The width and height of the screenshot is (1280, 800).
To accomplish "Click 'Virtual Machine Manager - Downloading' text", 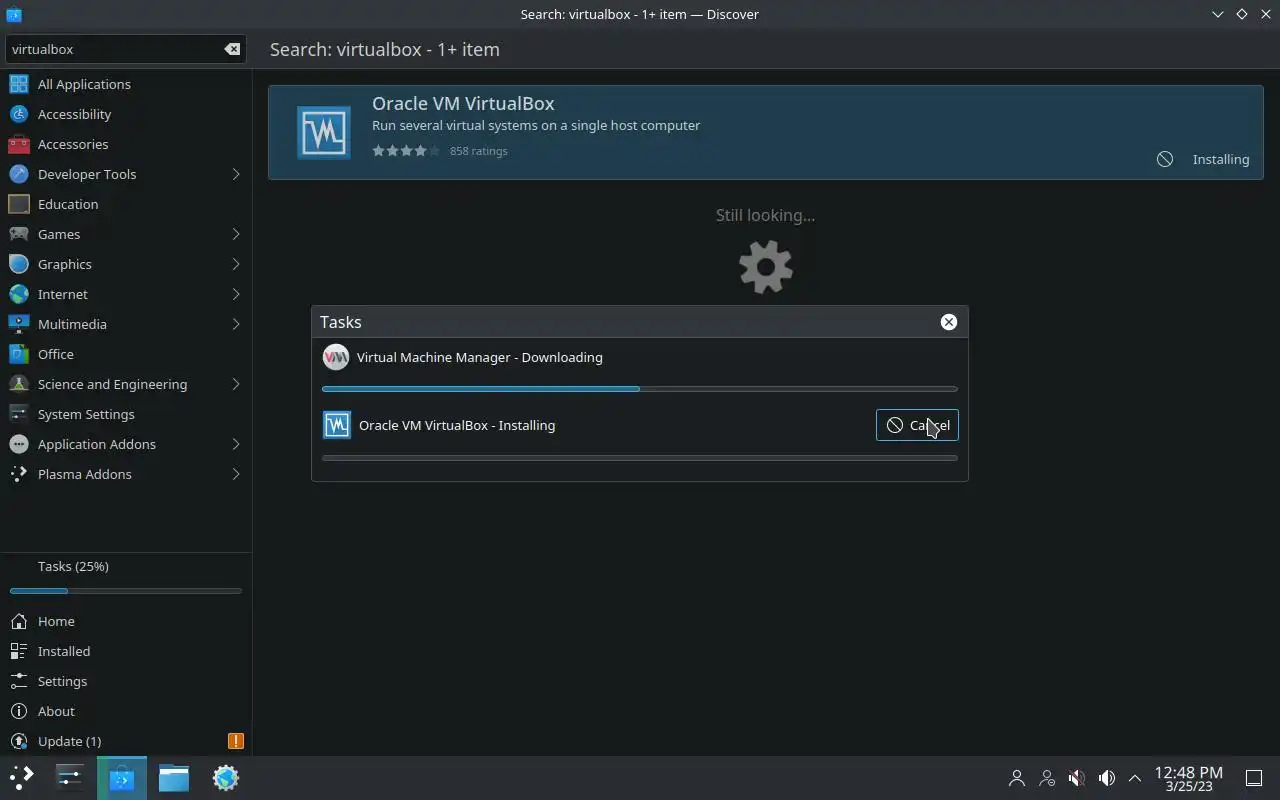I will point(480,357).
